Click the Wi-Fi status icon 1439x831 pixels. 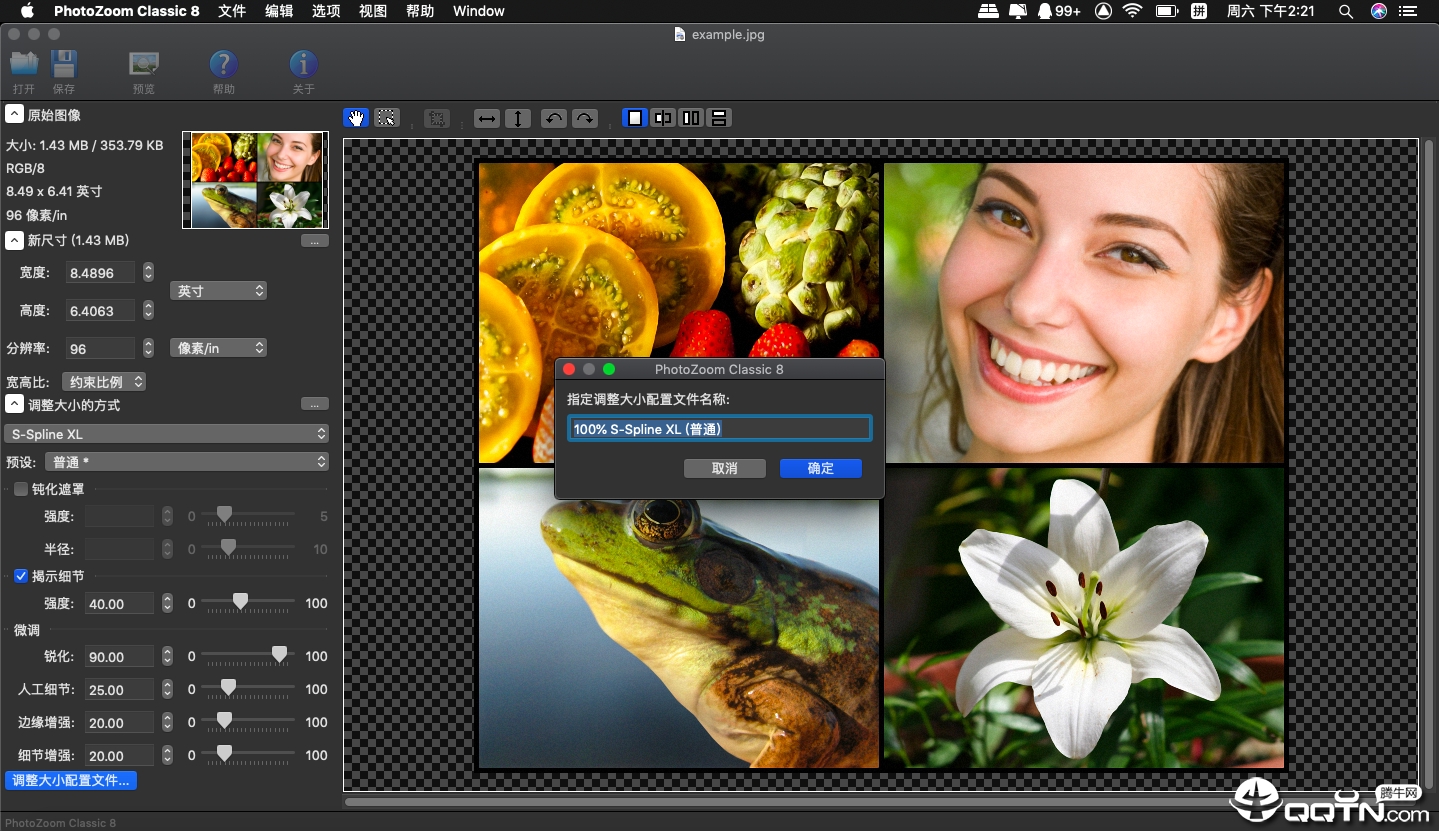pos(1132,11)
